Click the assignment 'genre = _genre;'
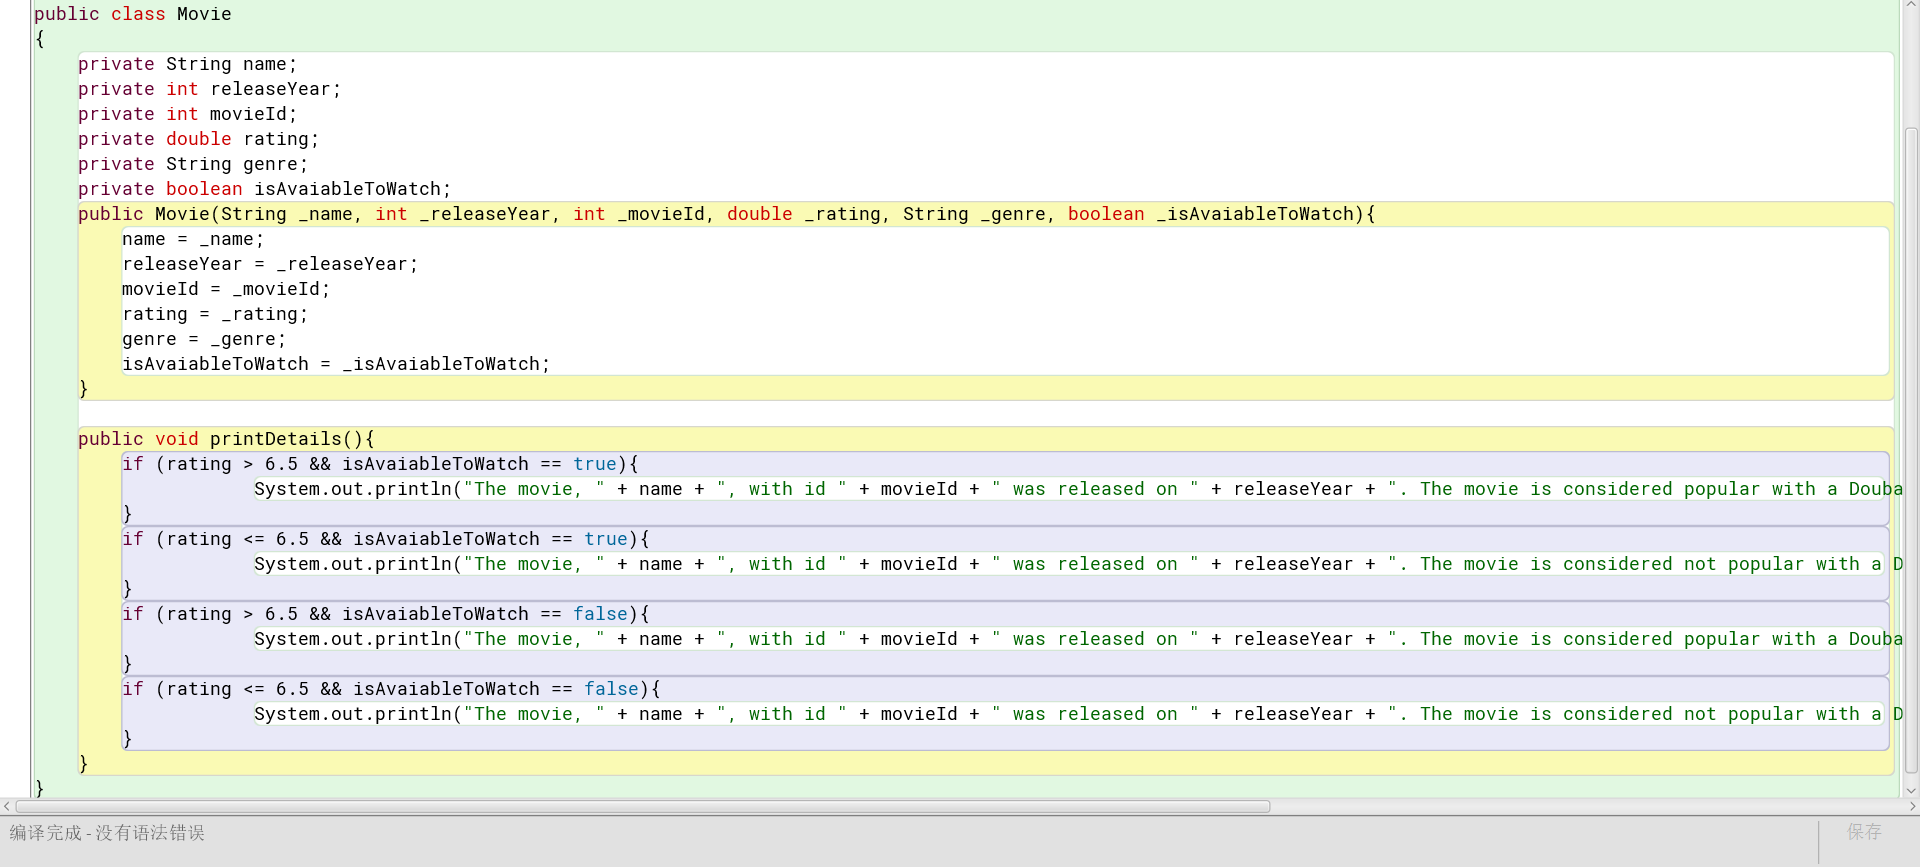This screenshot has height=867, width=1920. (x=204, y=339)
